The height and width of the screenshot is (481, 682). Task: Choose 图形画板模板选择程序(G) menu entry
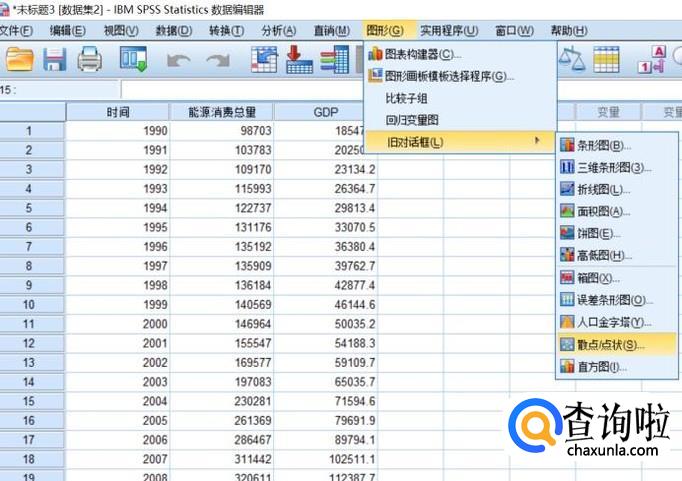460,77
